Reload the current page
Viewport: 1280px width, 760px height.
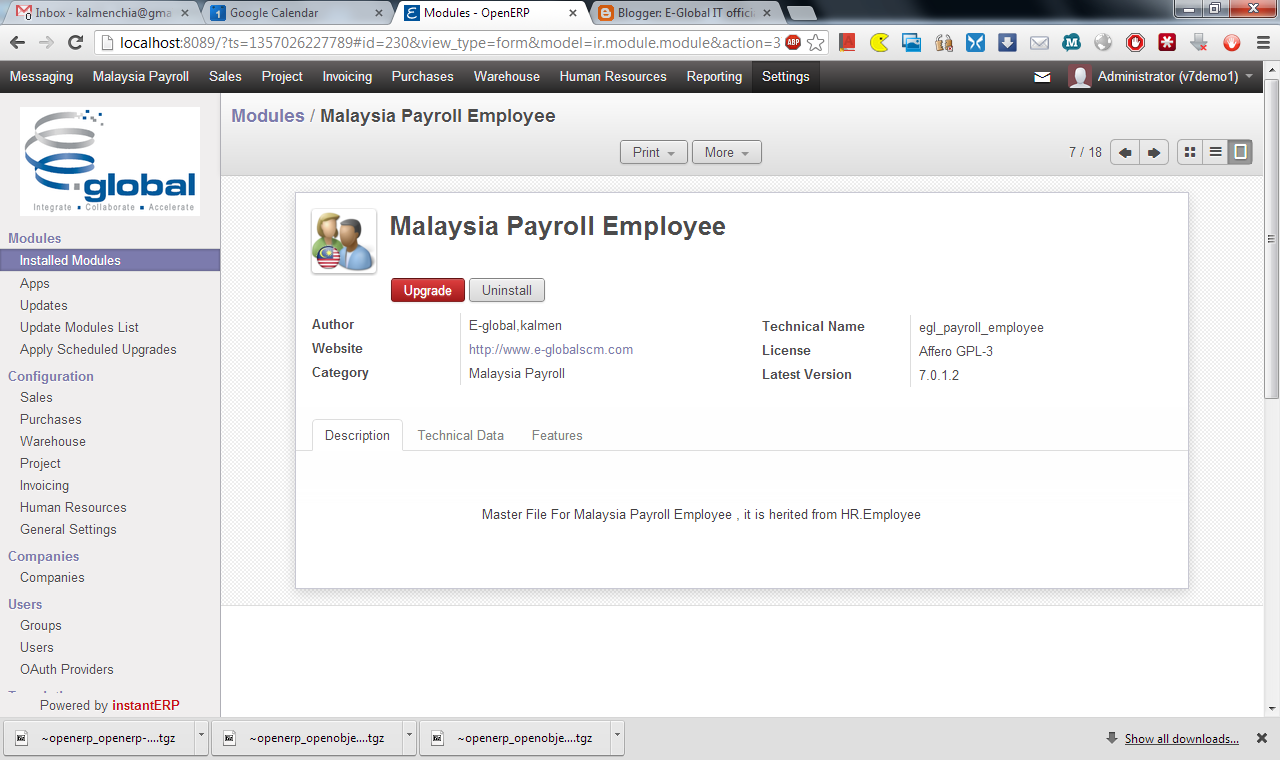tap(75, 43)
